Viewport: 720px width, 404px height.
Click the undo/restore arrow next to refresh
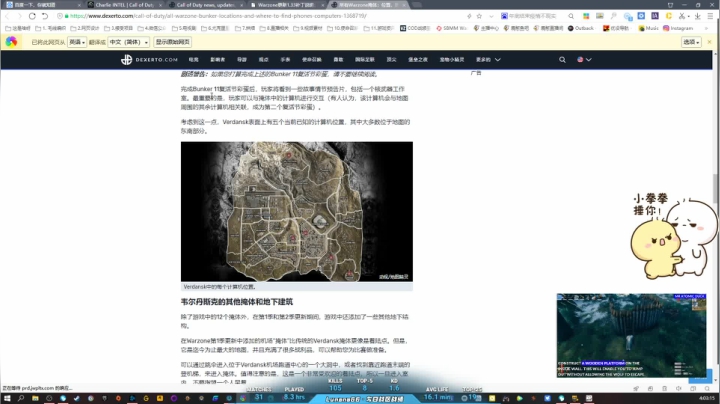(45, 16)
